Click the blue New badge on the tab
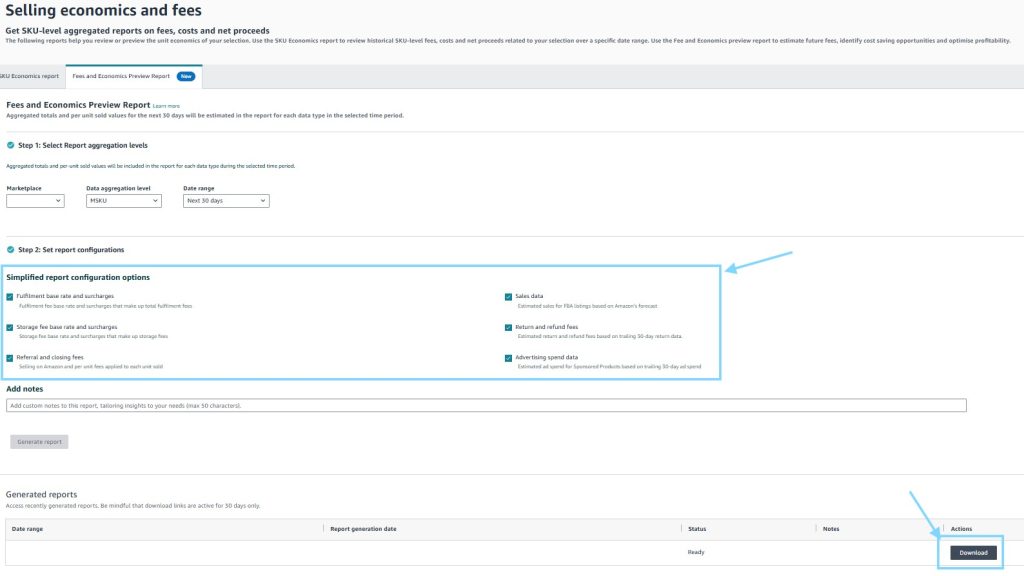Viewport: 1024px width, 576px height. pyautogui.click(x=186, y=76)
